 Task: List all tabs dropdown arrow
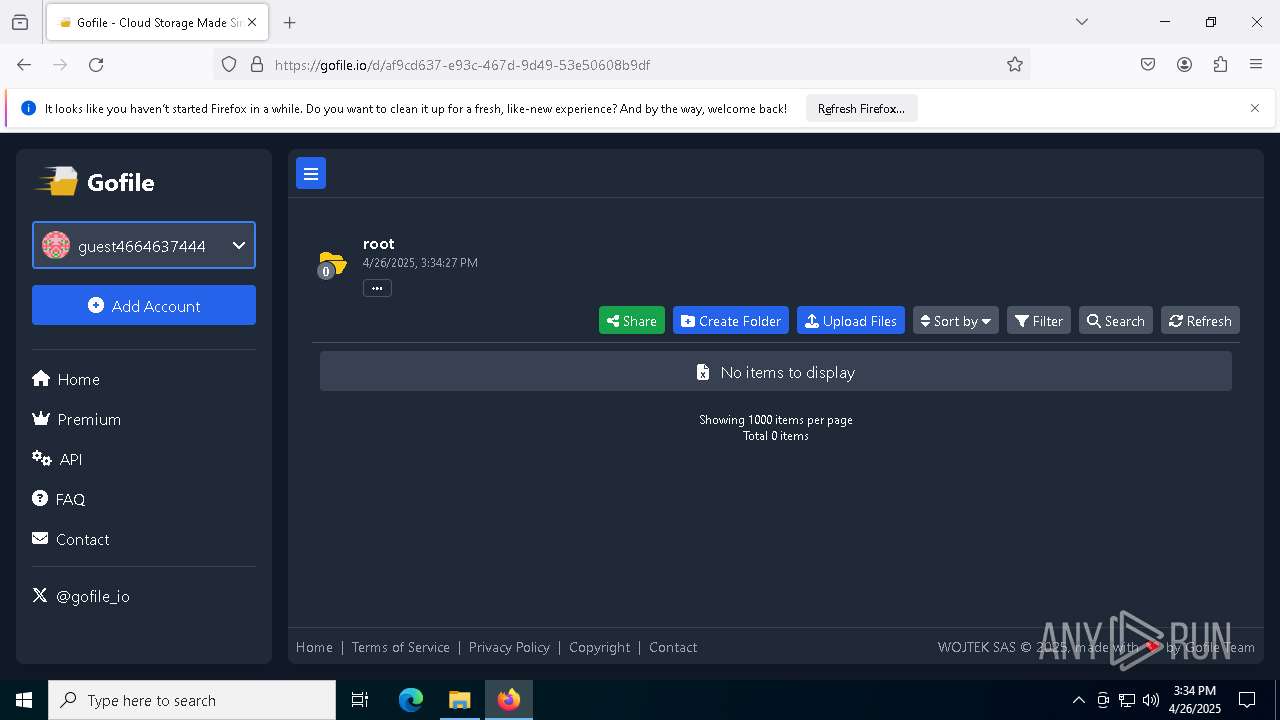tap(1082, 22)
